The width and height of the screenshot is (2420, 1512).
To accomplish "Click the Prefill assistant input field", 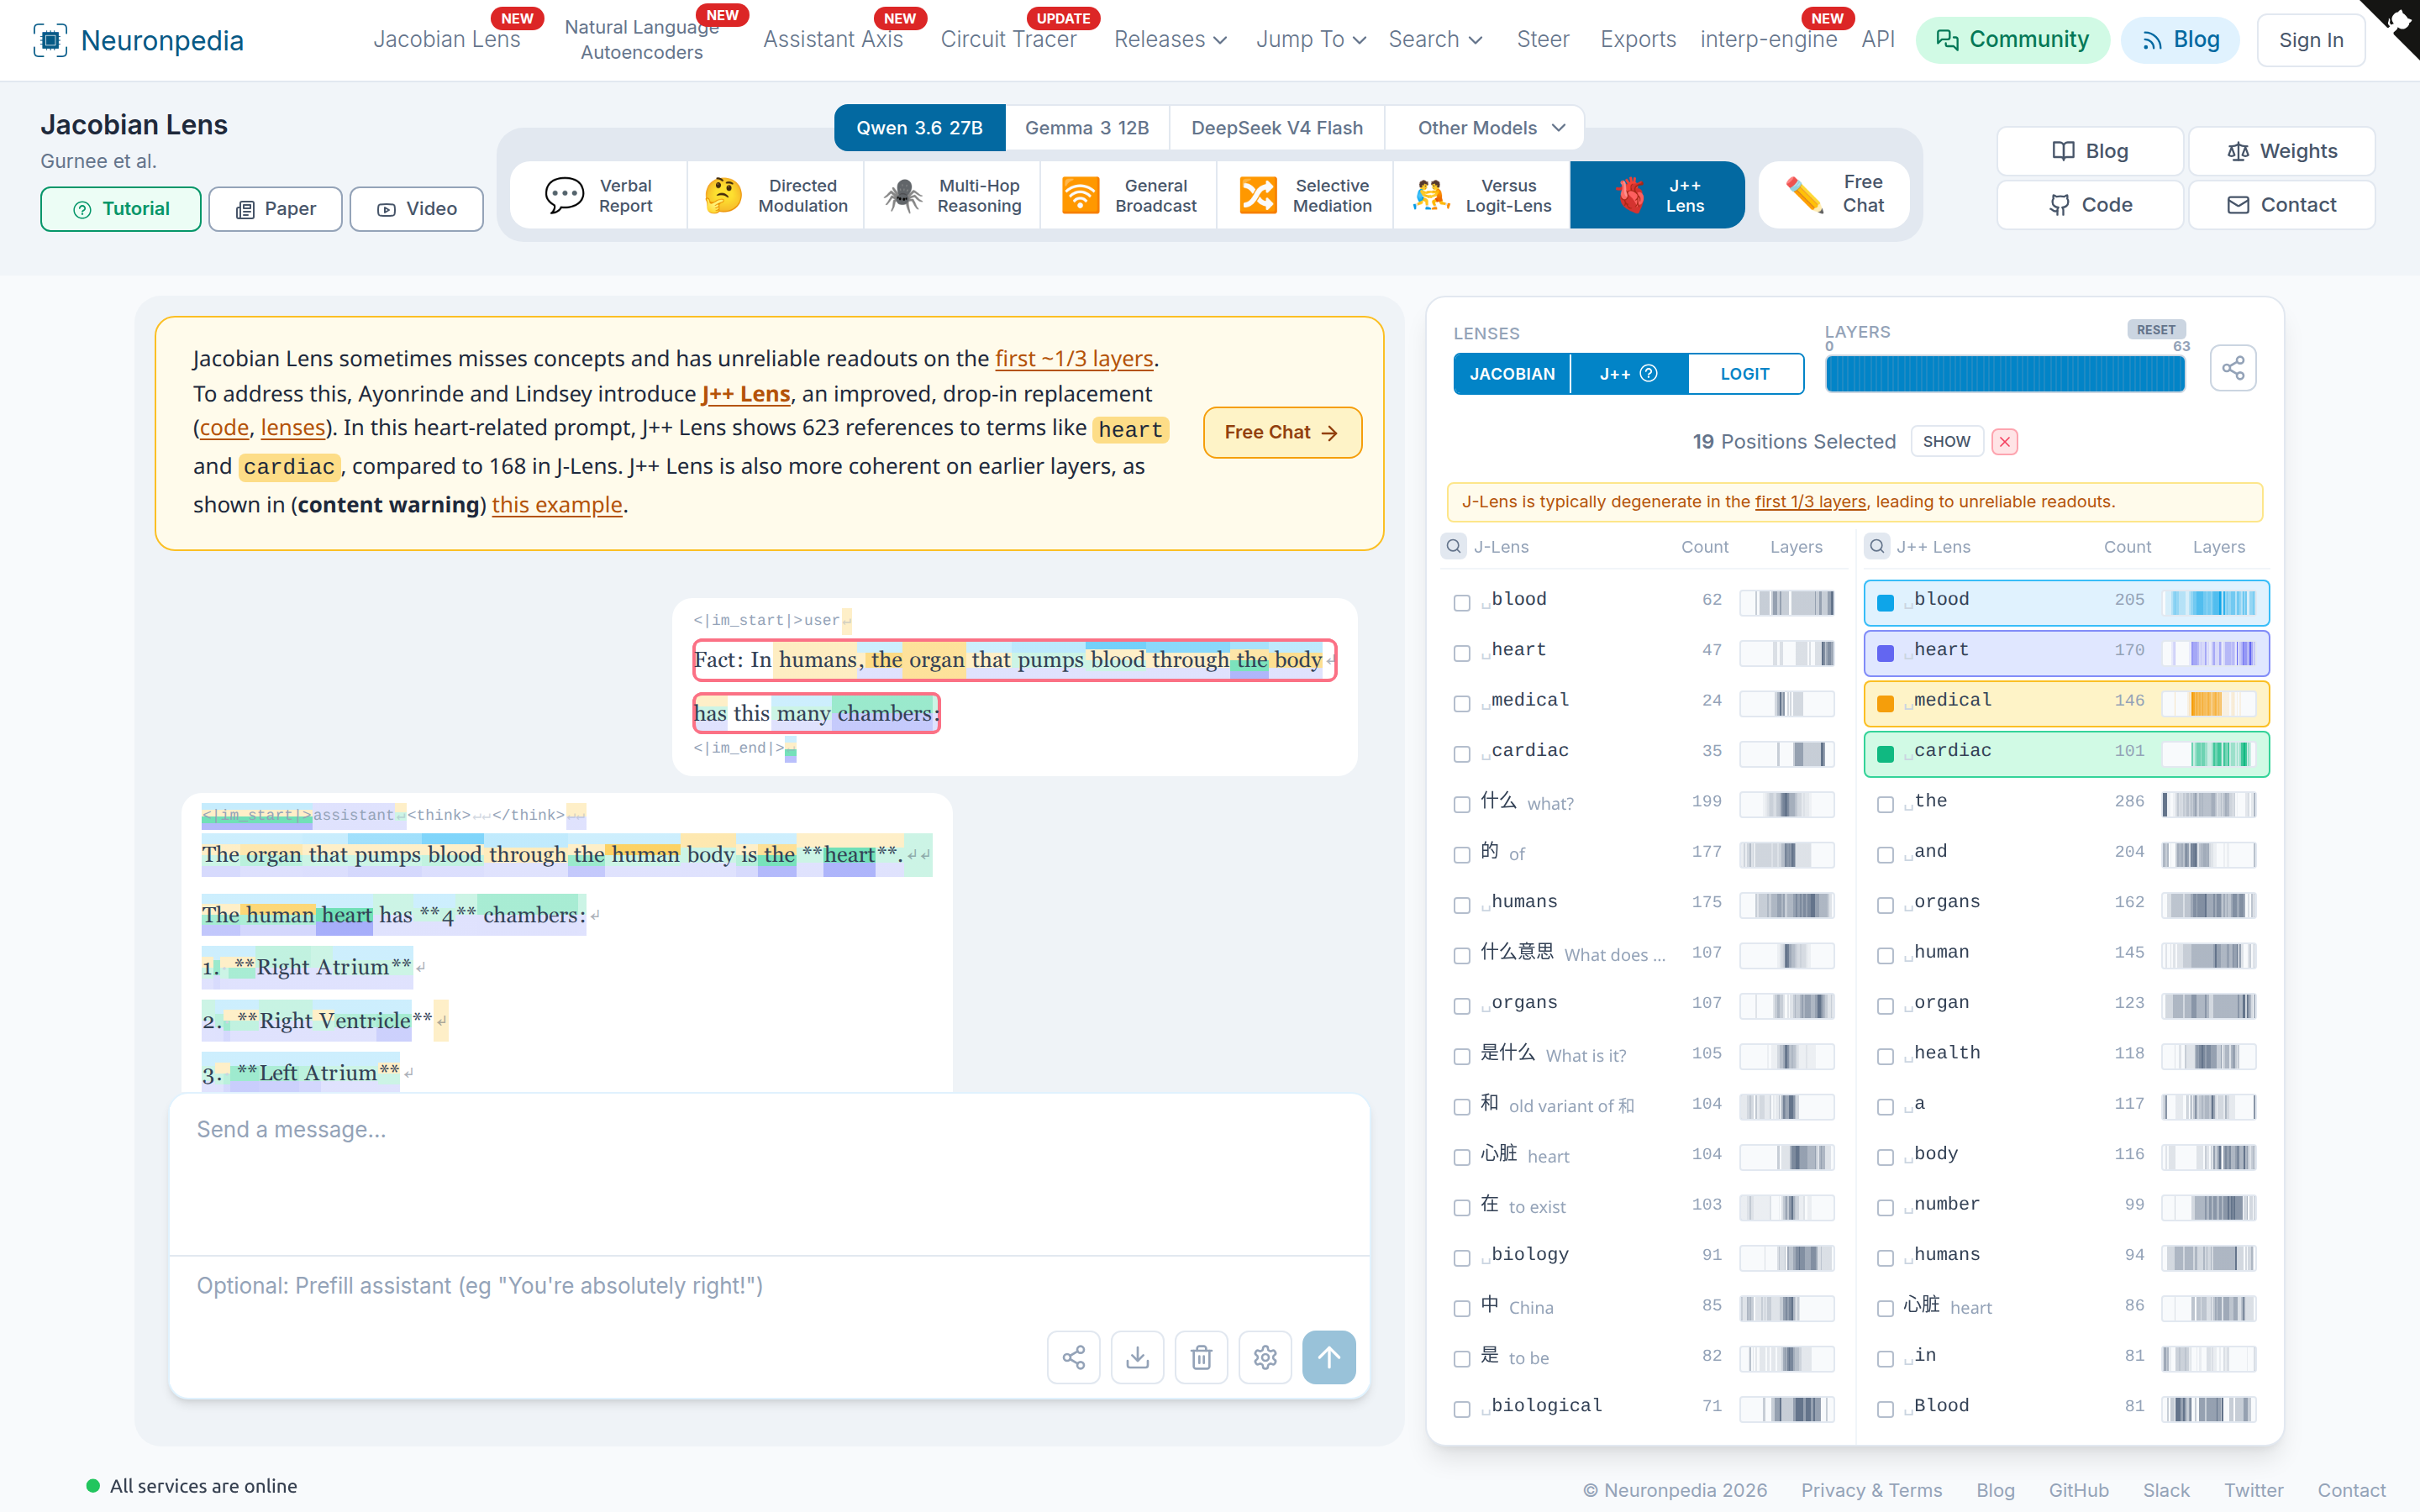I will pos(769,1285).
